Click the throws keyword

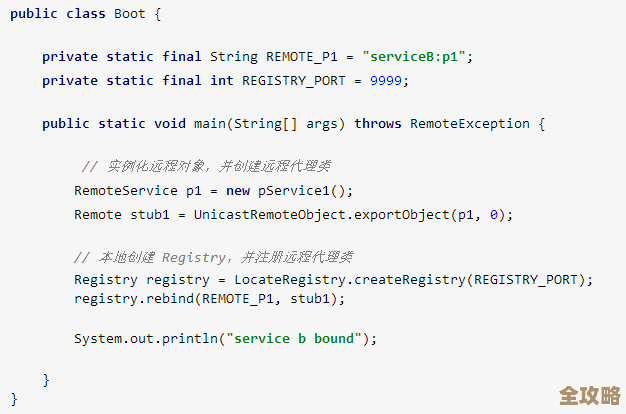pyautogui.click(x=378, y=124)
